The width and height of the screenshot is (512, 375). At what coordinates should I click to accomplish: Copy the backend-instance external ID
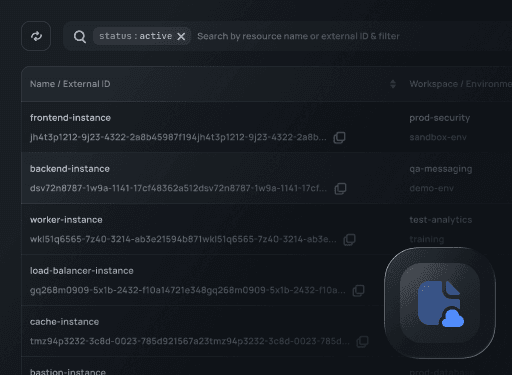click(x=340, y=188)
